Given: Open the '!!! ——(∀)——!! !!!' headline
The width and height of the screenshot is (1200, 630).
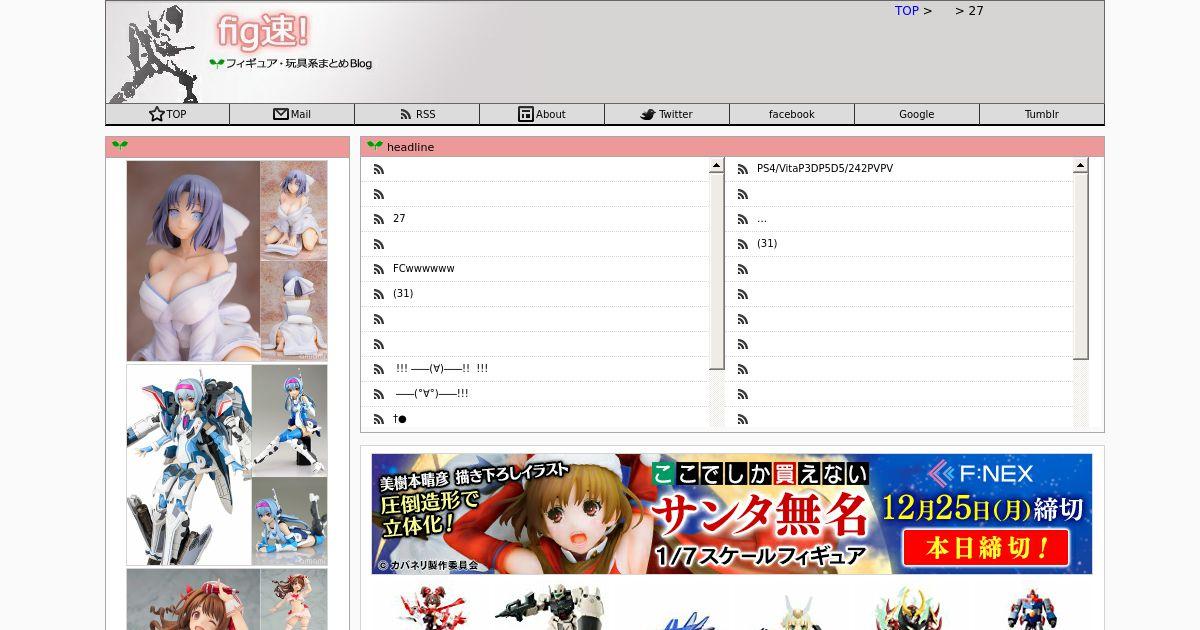Looking at the screenshot, I should point(442,369).
